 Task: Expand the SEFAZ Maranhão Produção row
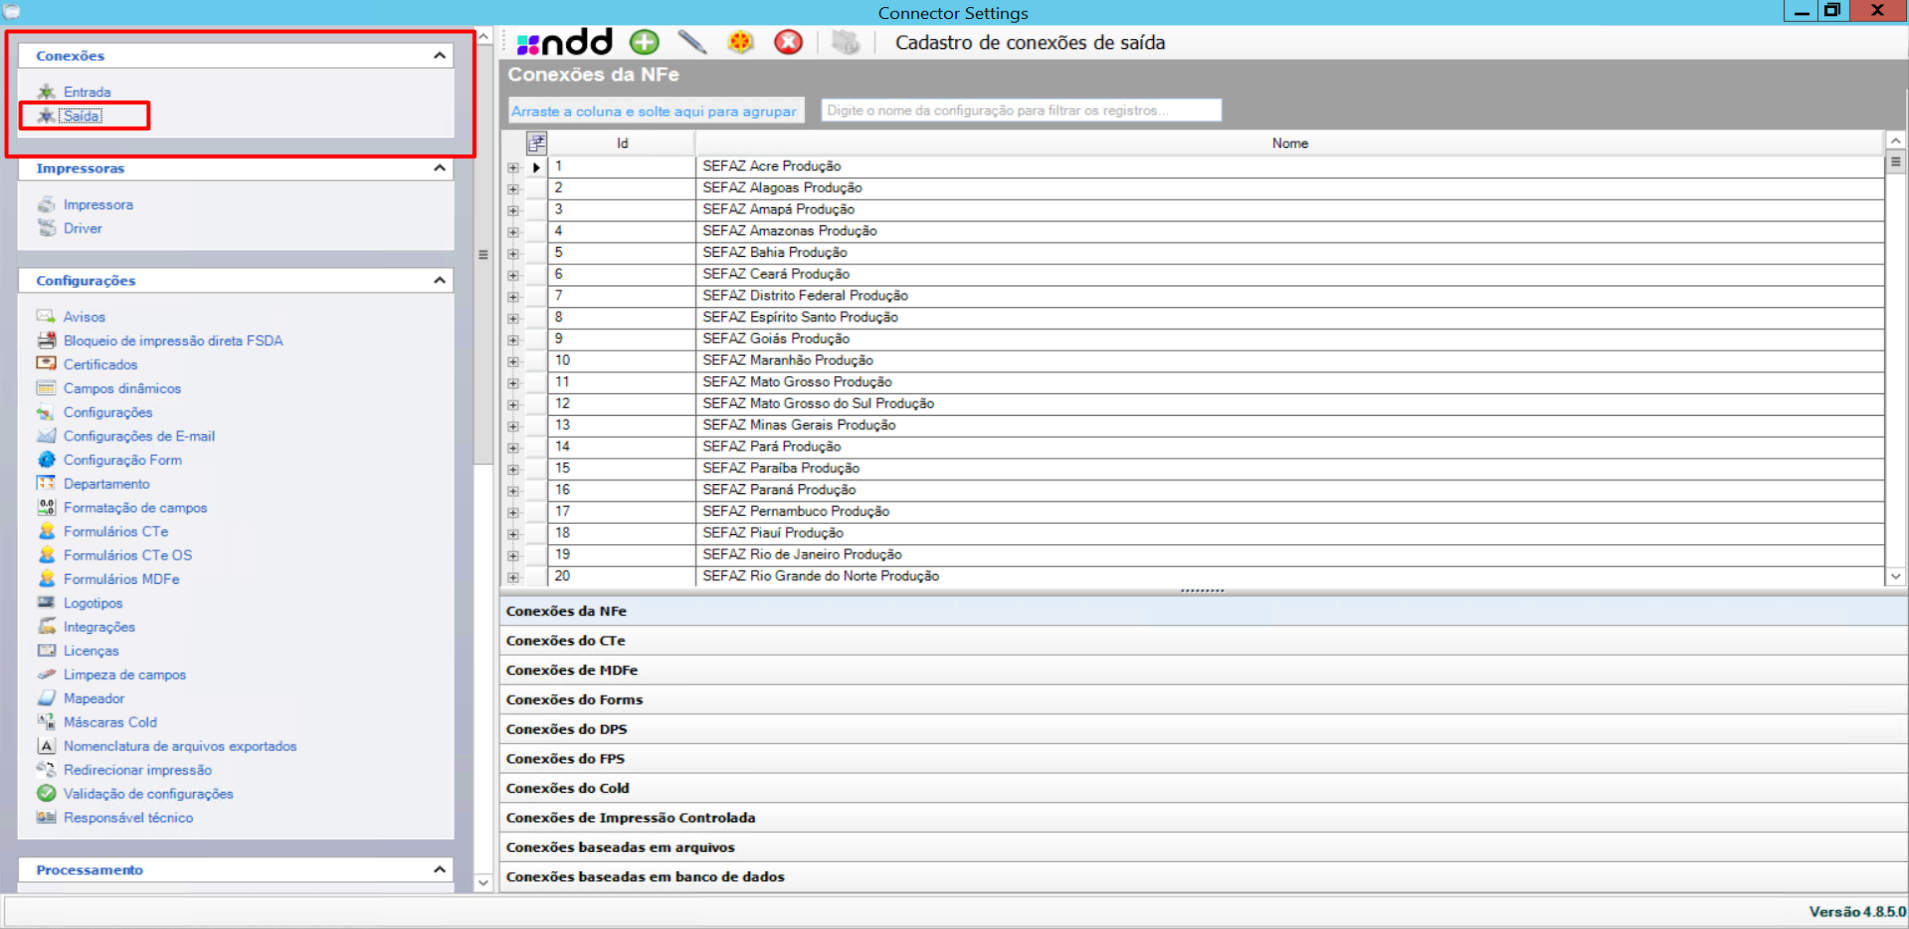point(513,361)
